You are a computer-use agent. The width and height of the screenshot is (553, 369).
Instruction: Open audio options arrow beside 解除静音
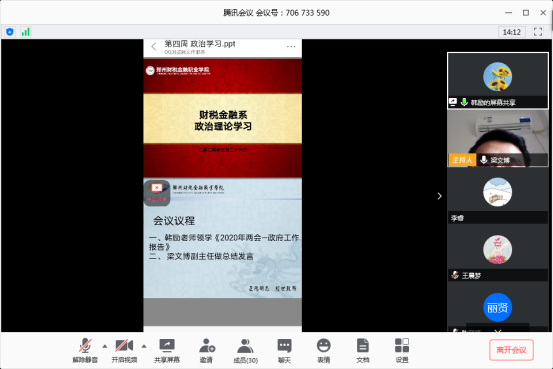[x=105, y=346]
